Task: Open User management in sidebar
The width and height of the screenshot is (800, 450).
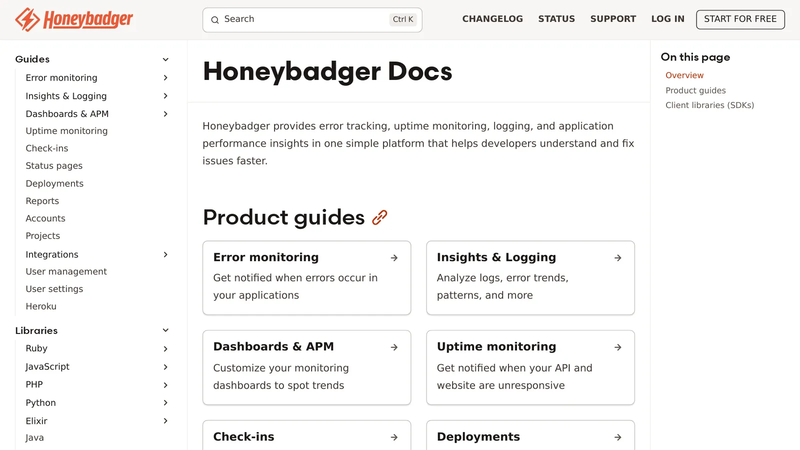Action: [66, 271]
